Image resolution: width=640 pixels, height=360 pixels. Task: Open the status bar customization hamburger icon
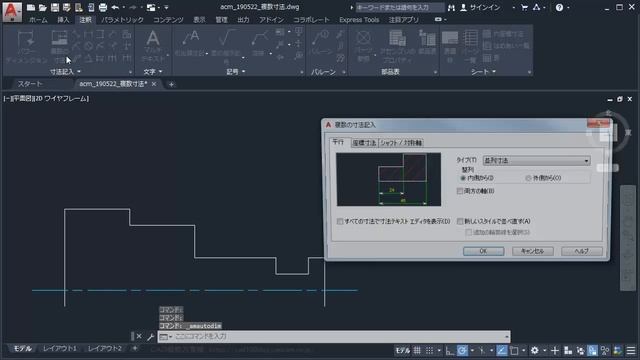tap(631, 350)
